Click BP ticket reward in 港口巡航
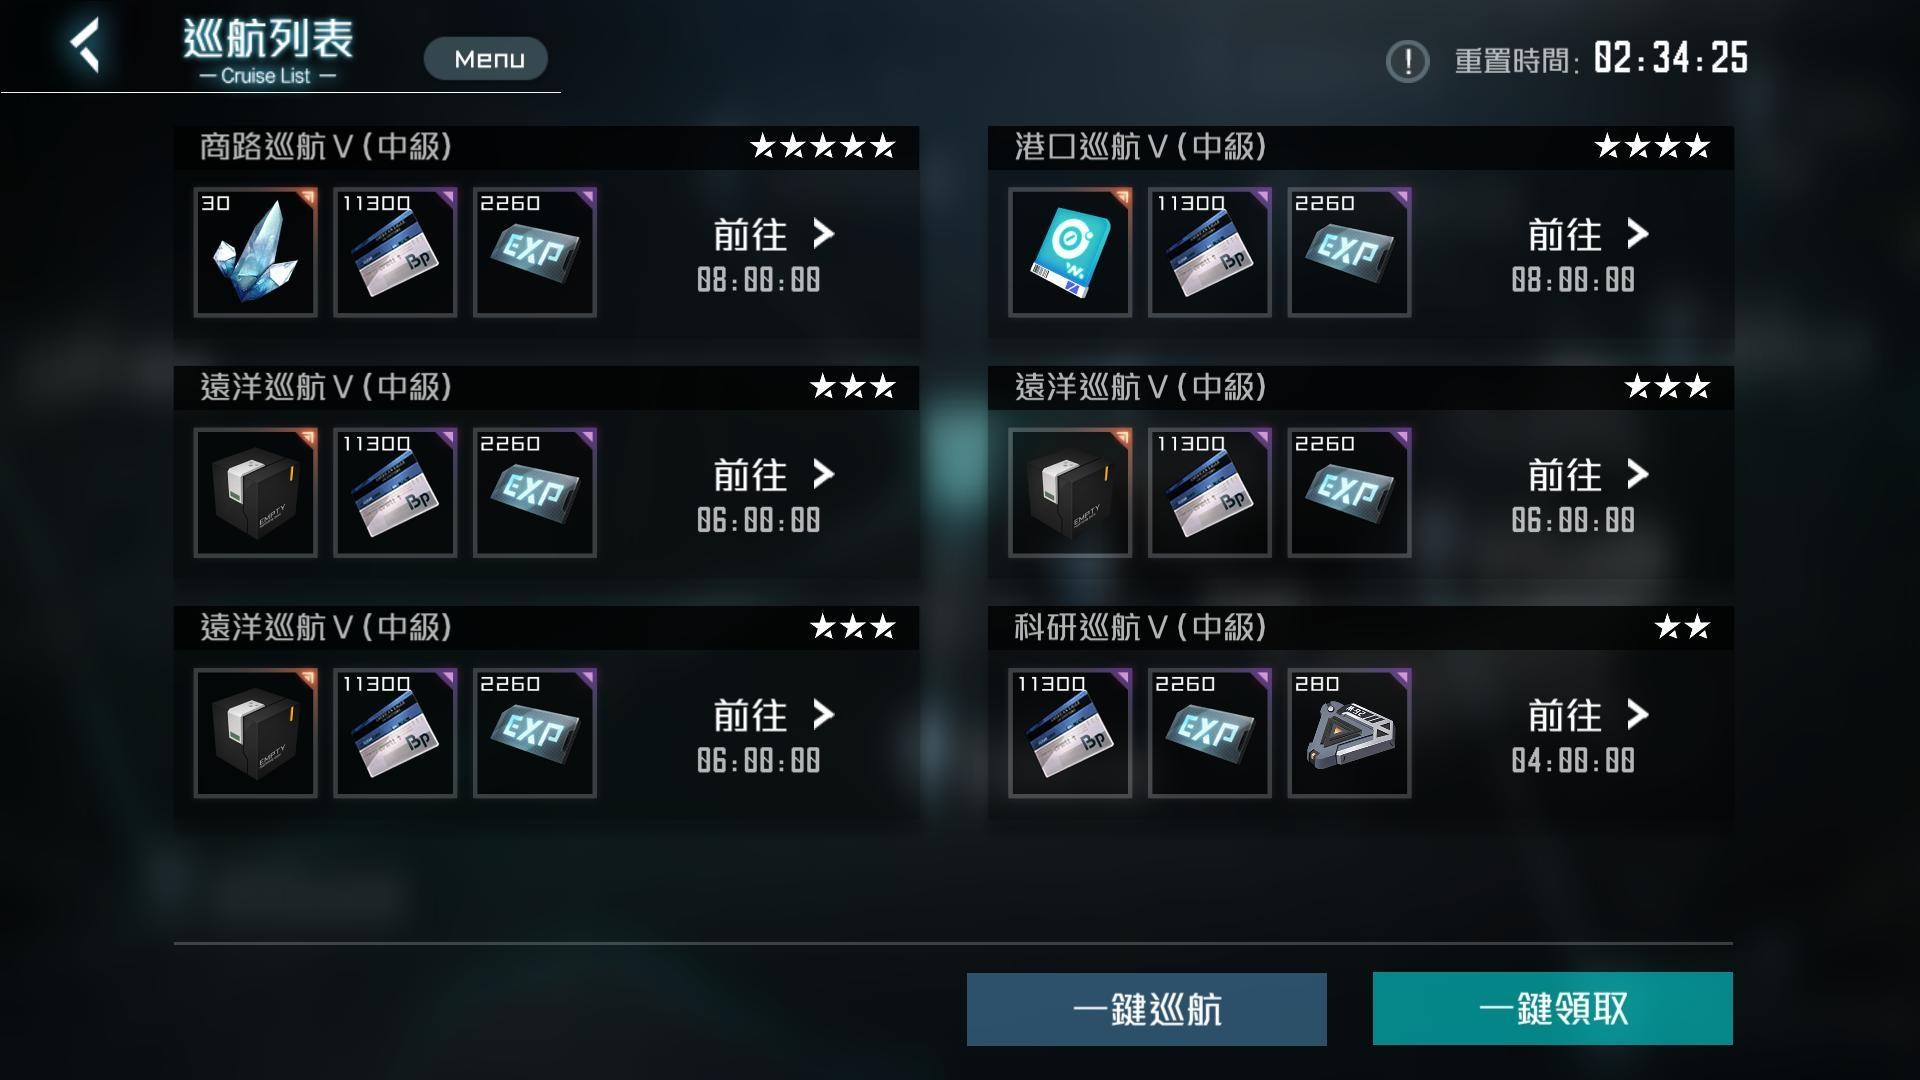1920x1080 pixels. (x=1209, y=252)
